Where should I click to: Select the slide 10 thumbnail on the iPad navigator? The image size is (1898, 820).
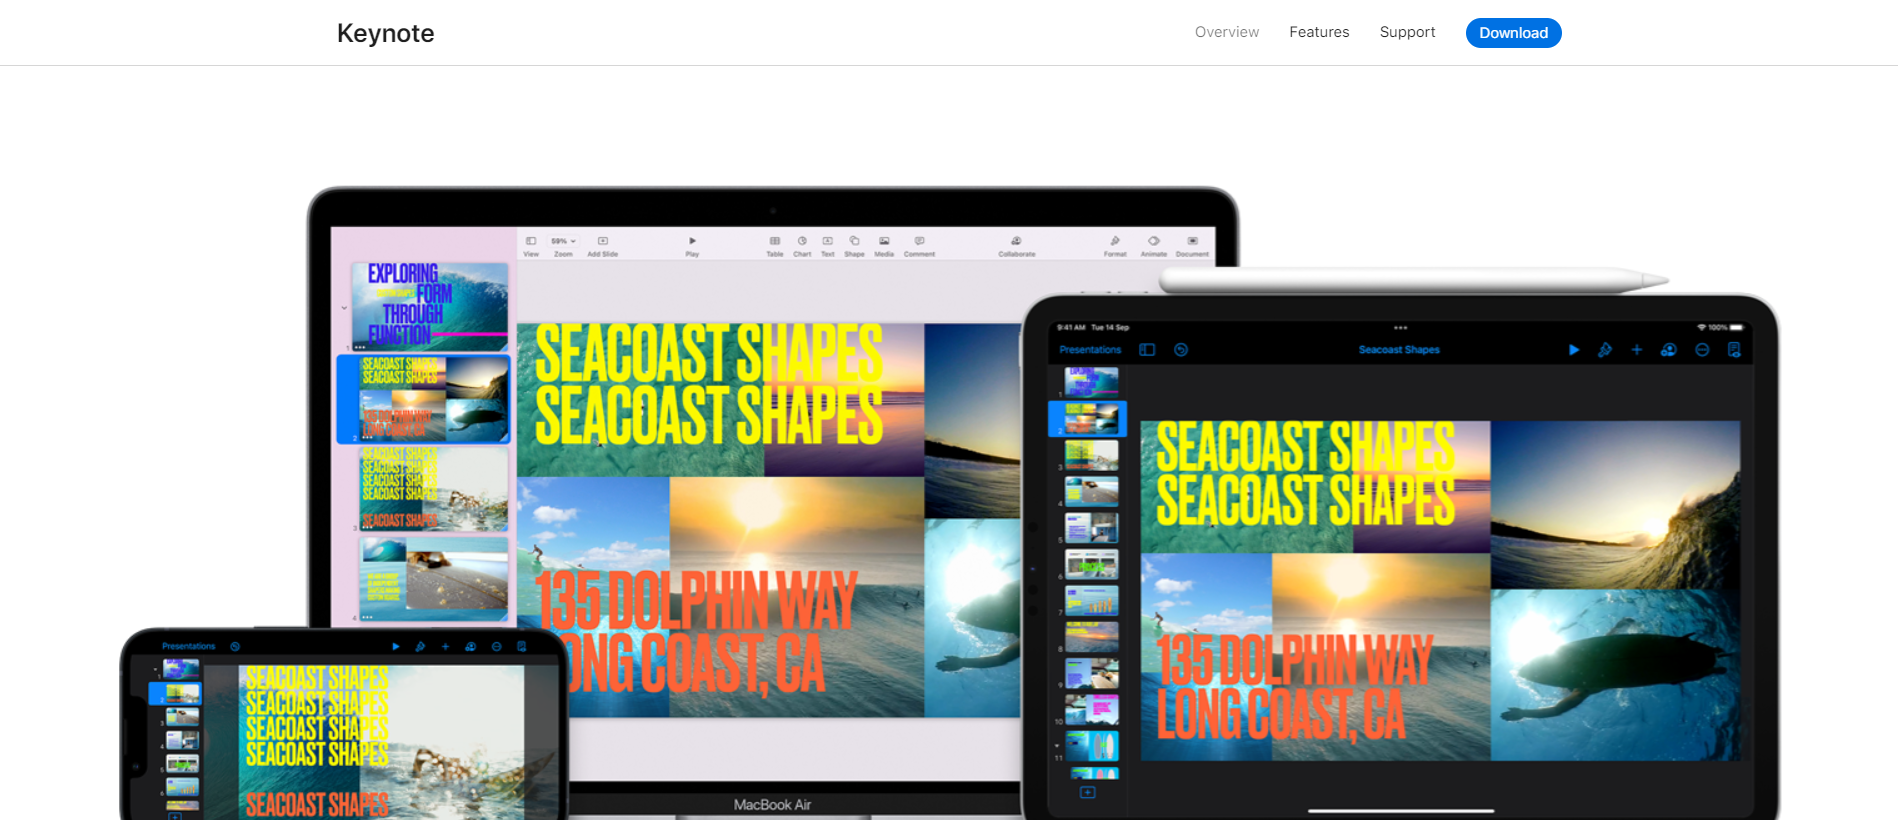(x=1091, y=710)
